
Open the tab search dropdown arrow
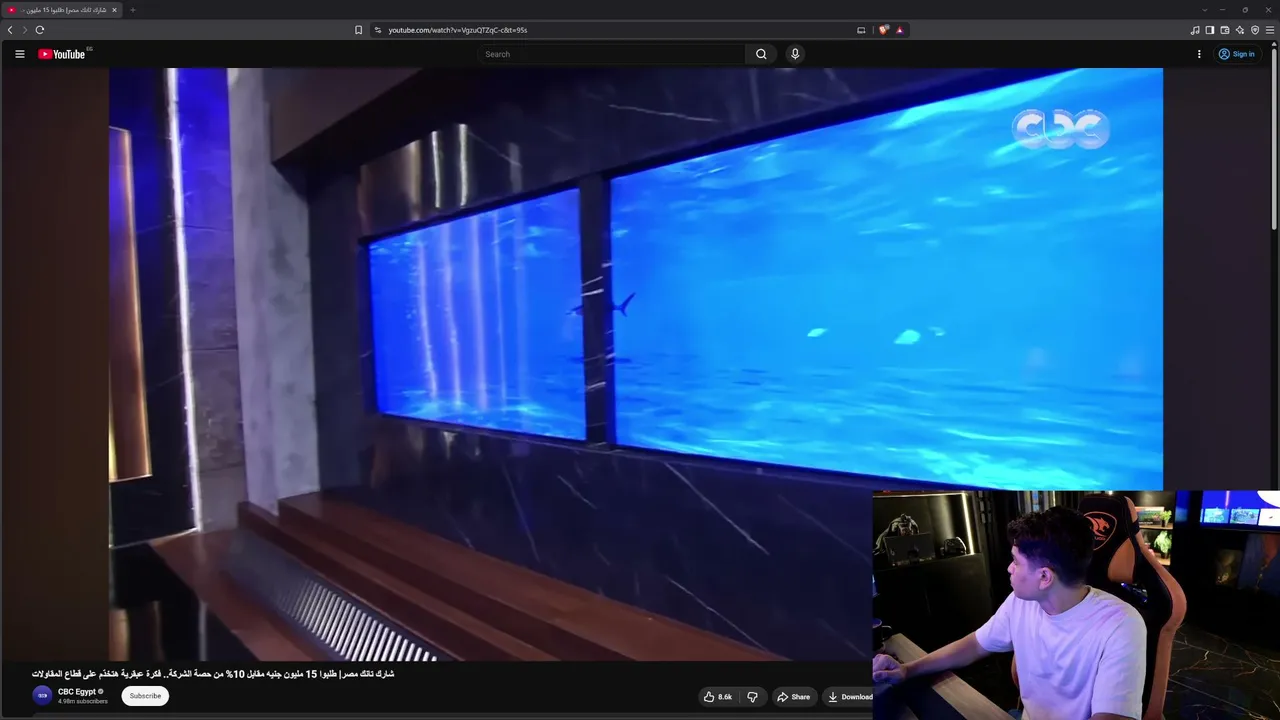point(1204,10)
